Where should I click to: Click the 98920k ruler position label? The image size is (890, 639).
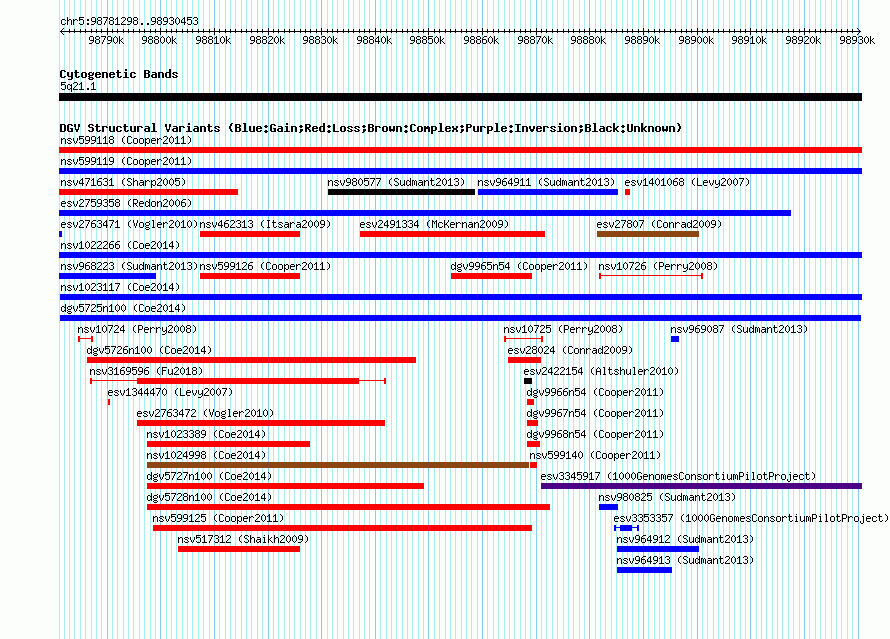[x=803, y=40]
